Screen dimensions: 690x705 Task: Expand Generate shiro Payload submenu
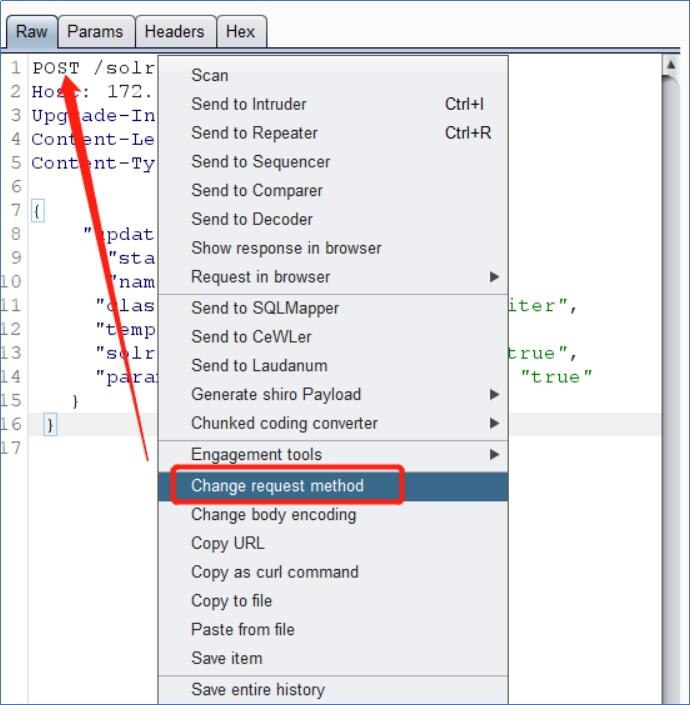333,394
